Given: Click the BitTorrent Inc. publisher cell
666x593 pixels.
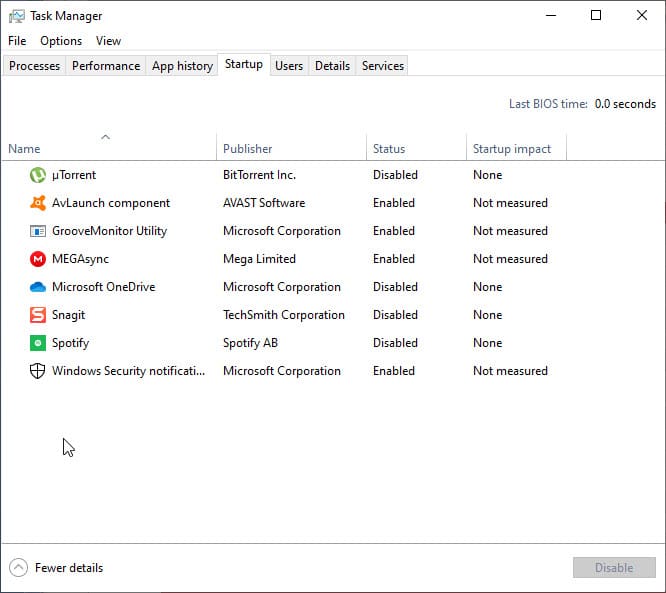Looking at the screenshot, I should point(260,175).
